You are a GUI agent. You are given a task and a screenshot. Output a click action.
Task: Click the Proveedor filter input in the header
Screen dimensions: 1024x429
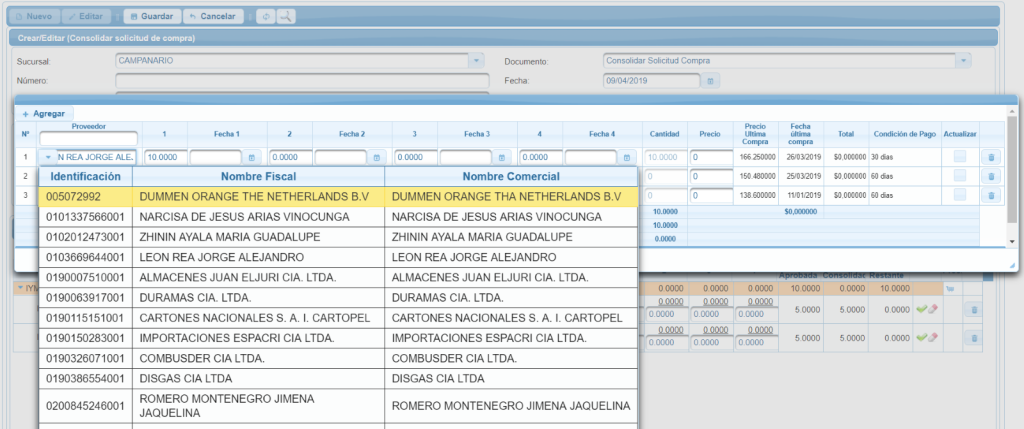click(x=89, y=138)
